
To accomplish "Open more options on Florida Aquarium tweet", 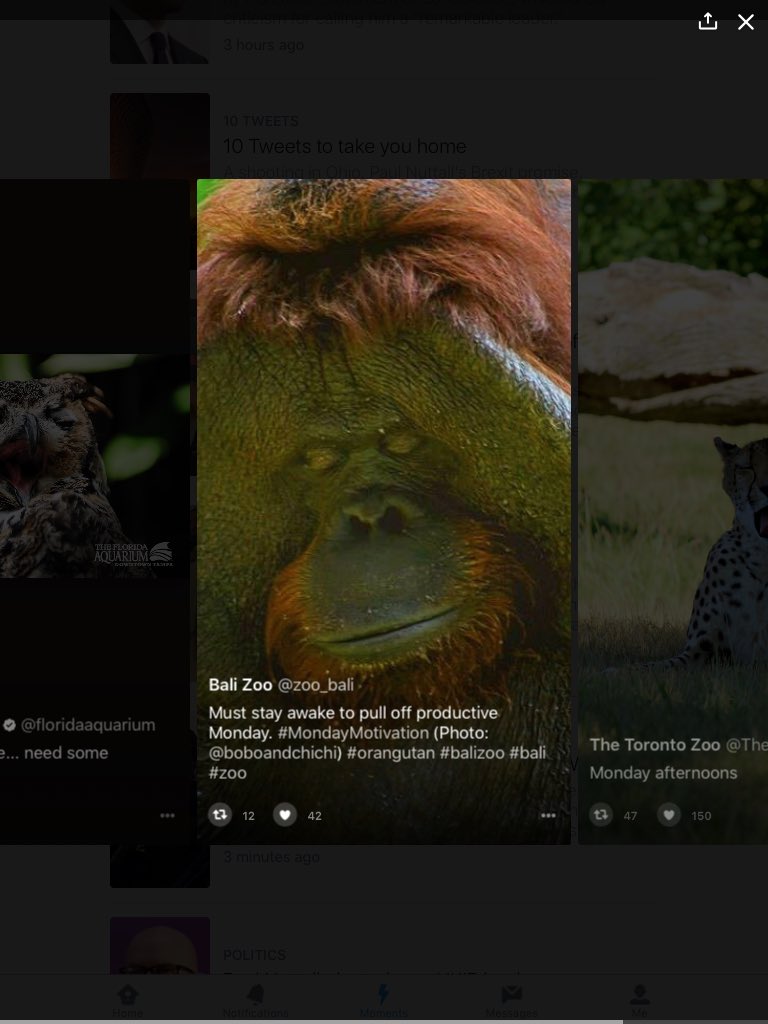I will pyautogui.click(x=167, y=815).
